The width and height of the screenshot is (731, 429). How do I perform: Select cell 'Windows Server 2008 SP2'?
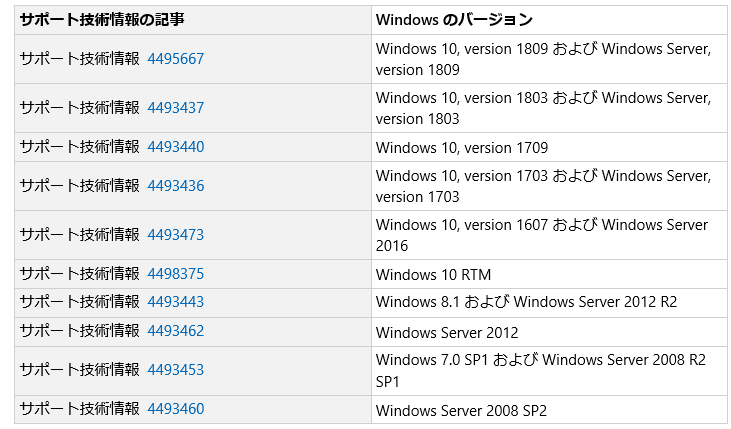549,410
